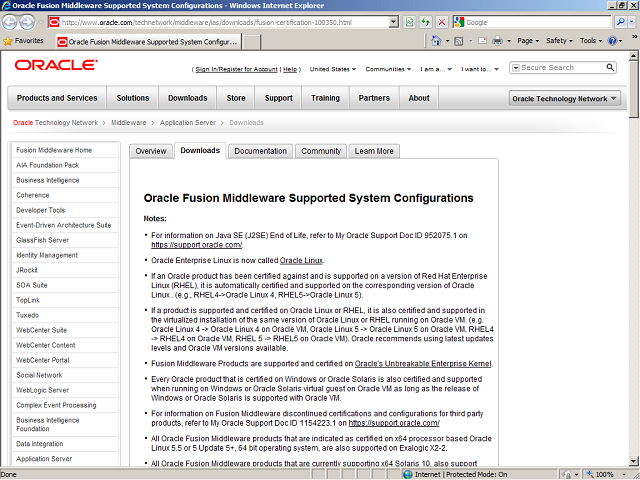Open the Community tab
The height and width of the screenshot is (480, 640).
pyautogui.click(x=320, y=151)
